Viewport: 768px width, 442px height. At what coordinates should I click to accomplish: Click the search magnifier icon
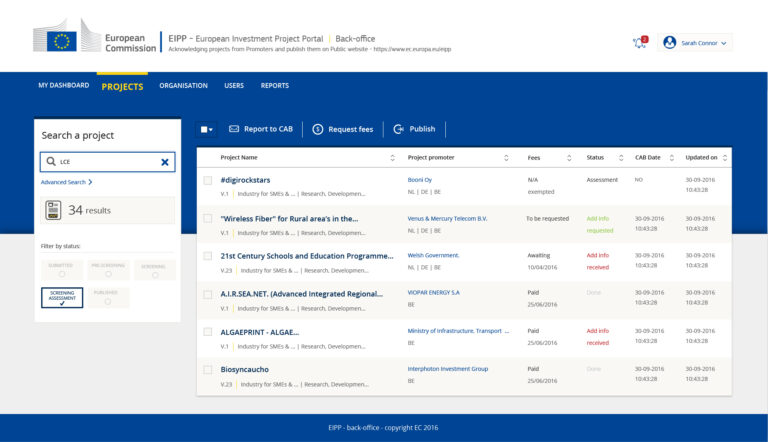pos(51,161)
